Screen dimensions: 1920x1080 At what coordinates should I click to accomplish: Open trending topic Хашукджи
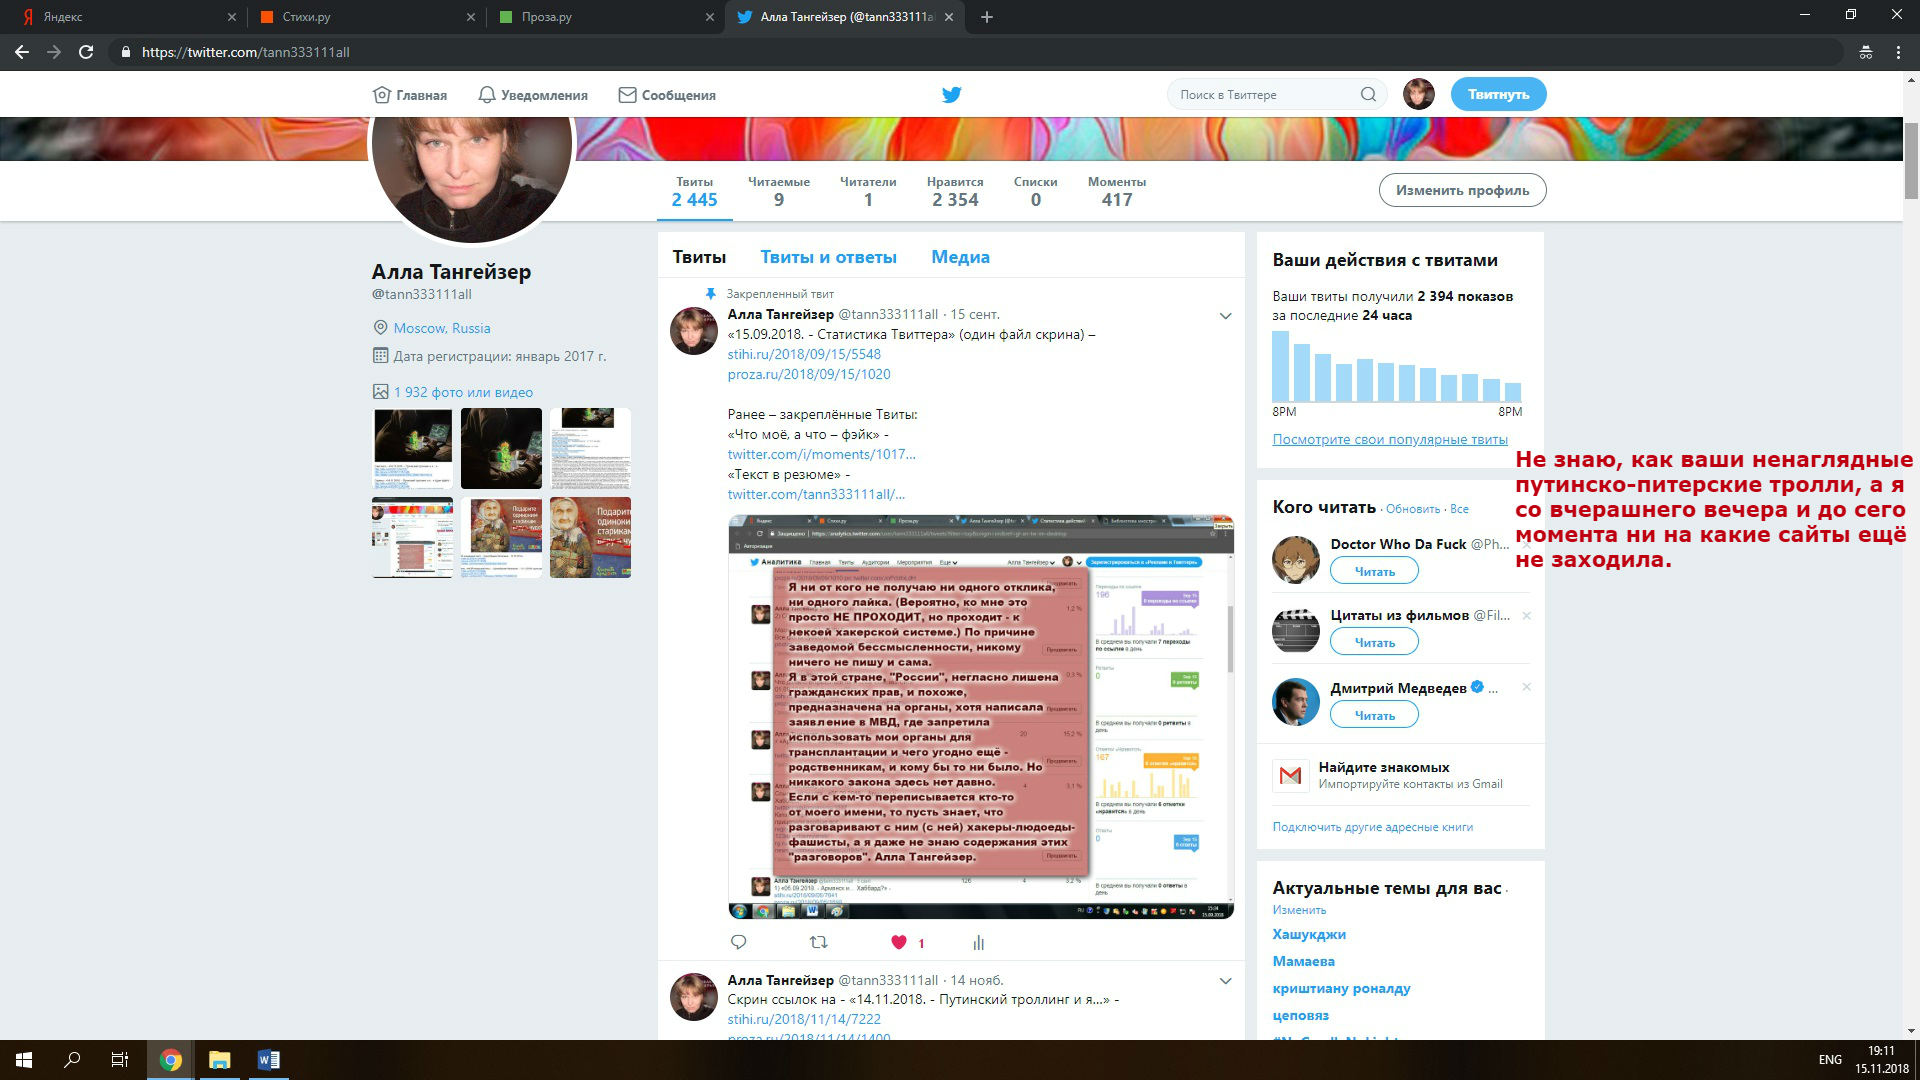[1309, 934]
